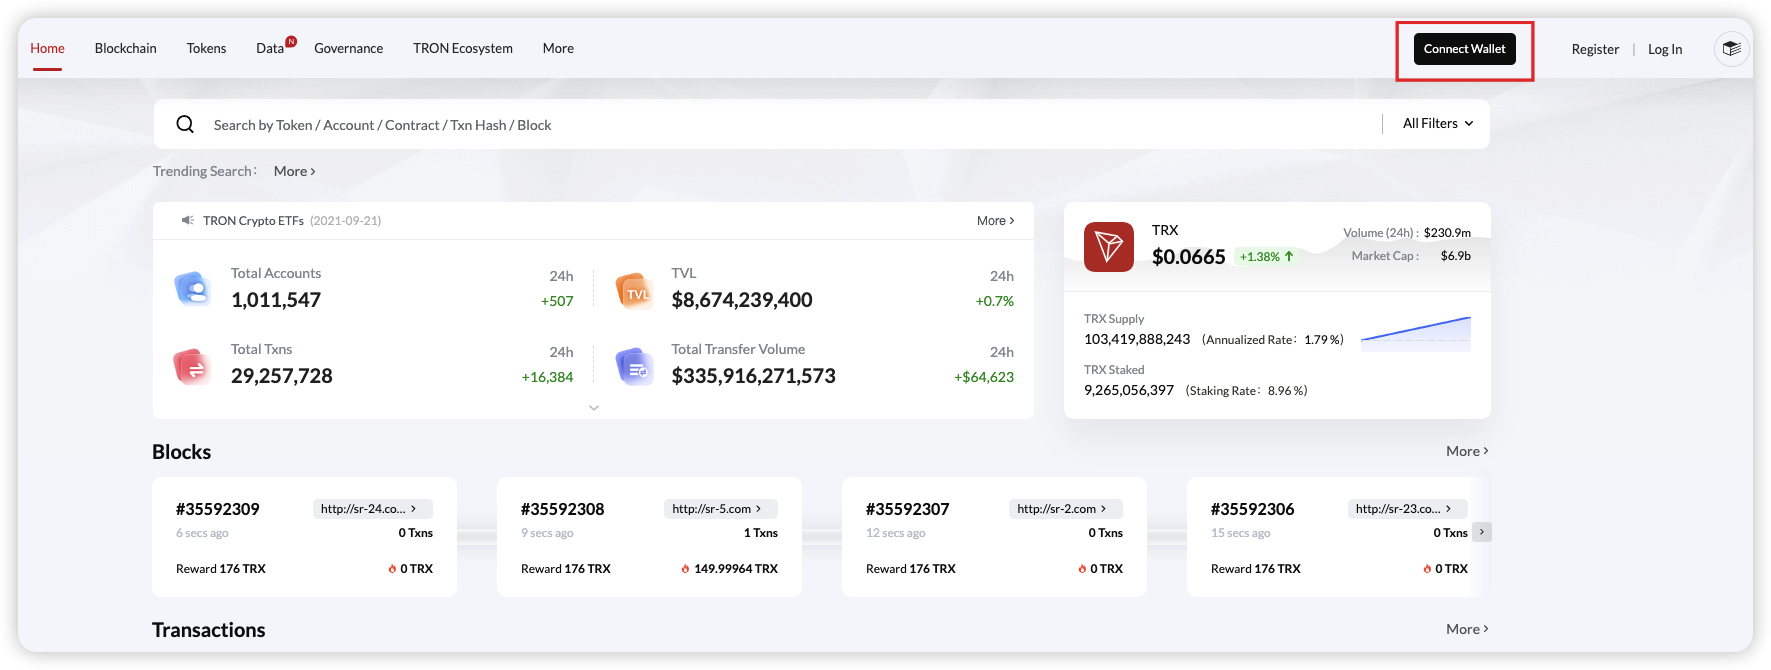Click the Register link
Viewport: 1771px width, 670px height.
[x=1594, y=49]
